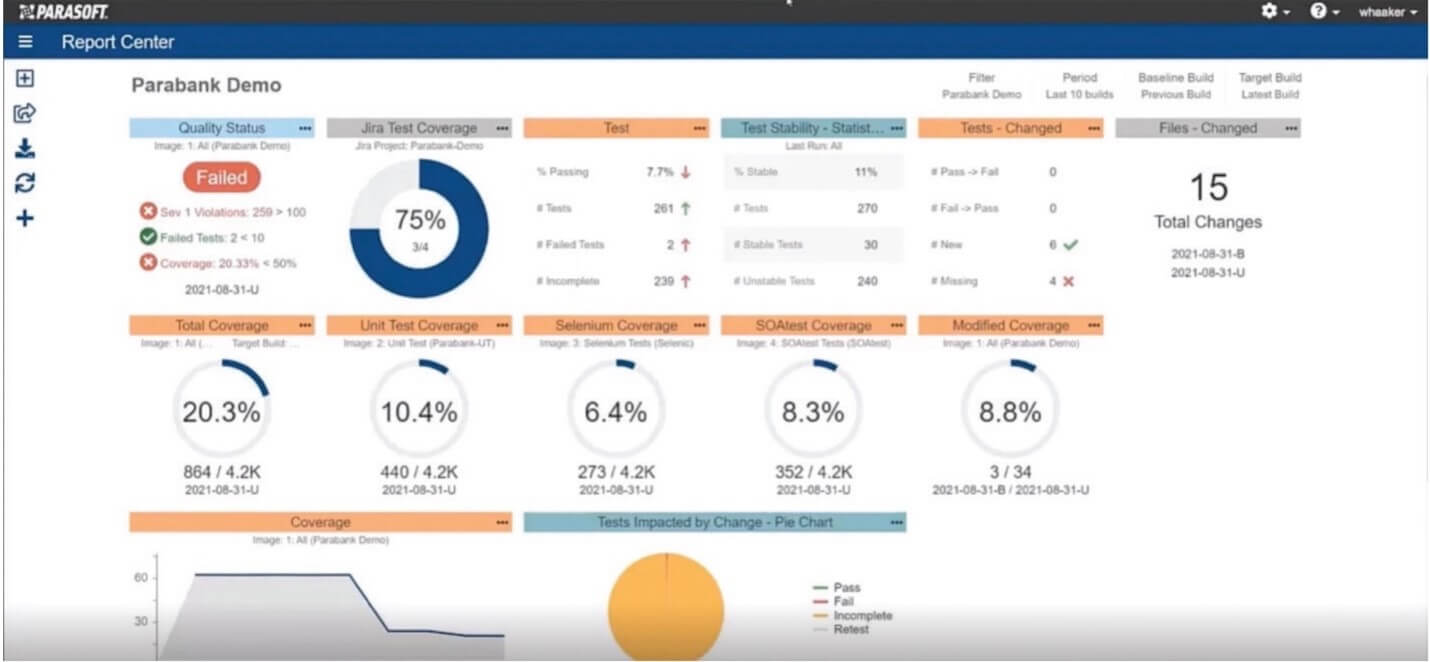
Task: Click the Failed status badge
Action: click(221, 177)
